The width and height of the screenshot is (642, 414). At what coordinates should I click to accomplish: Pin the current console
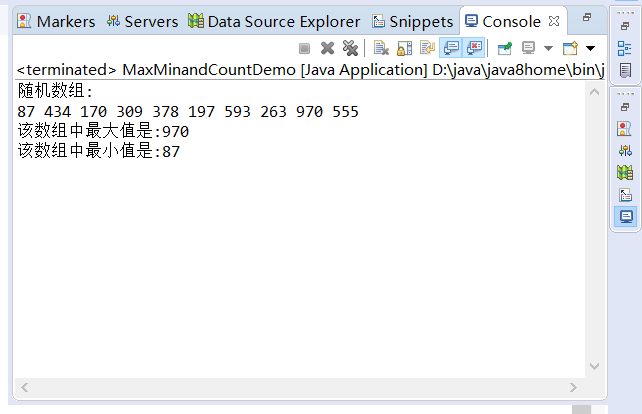(x=505, y=48)
